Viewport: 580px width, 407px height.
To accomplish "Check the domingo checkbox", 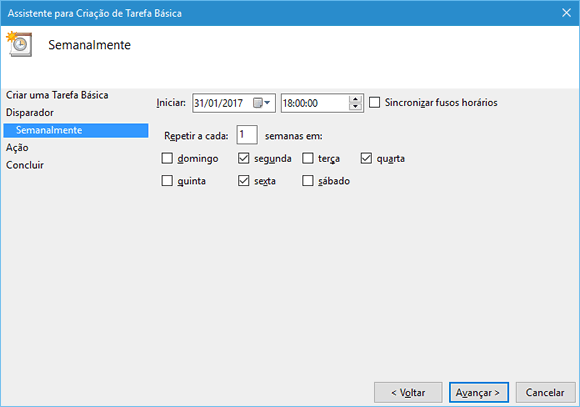I will pyautogui.click(x=167, y=158).
